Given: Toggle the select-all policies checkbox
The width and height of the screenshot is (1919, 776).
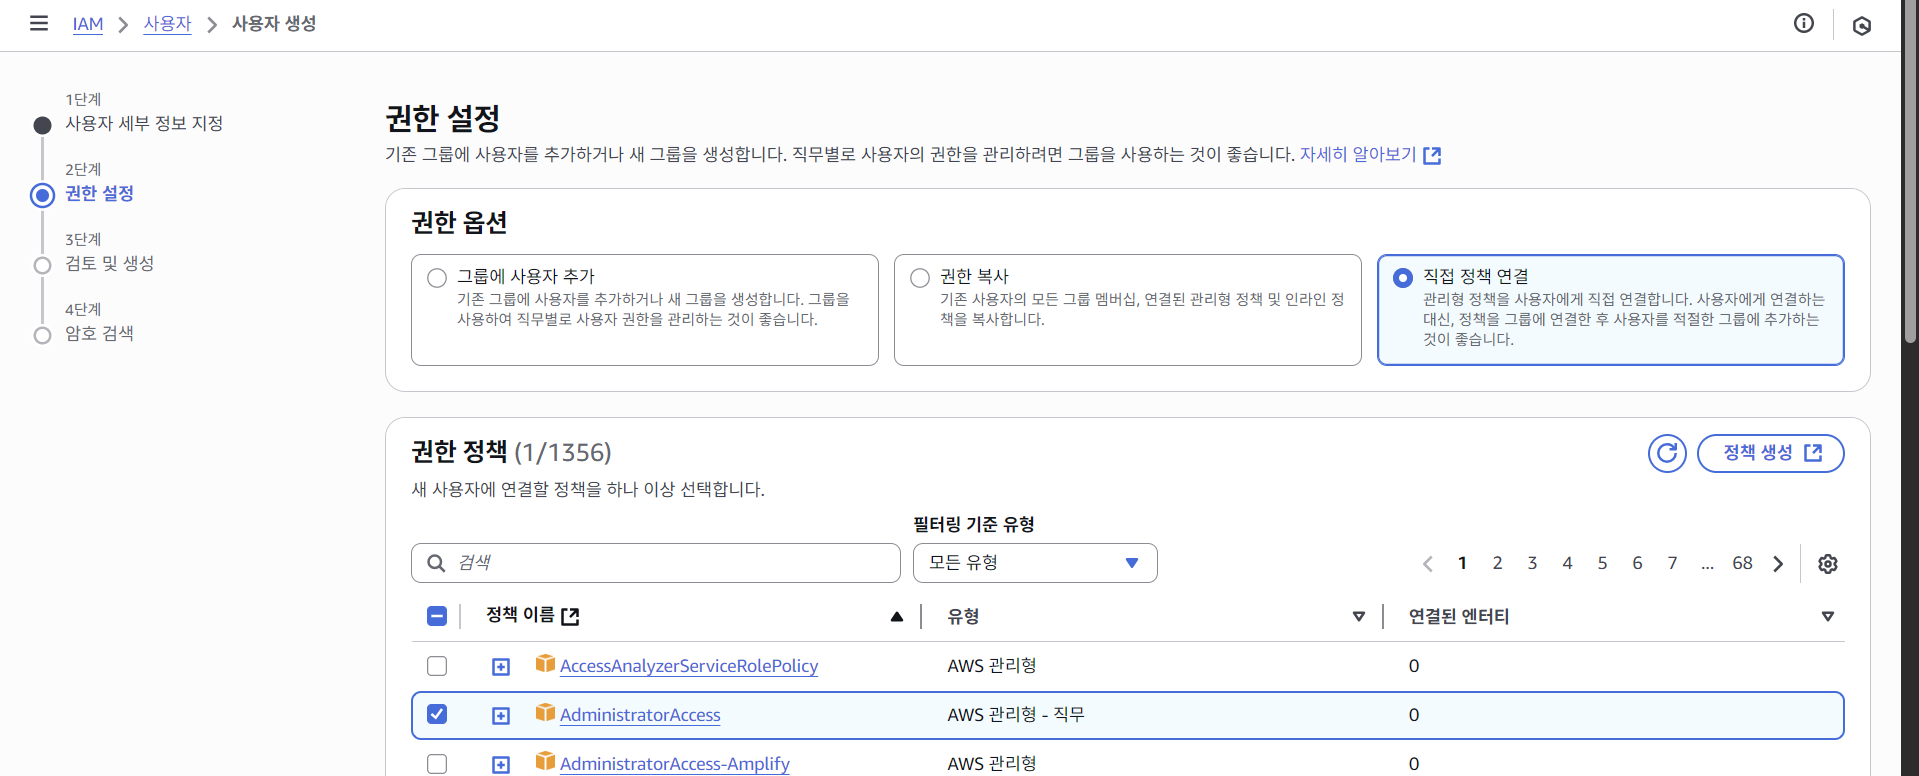Looking at the screenshot, I should pos(437,616).
